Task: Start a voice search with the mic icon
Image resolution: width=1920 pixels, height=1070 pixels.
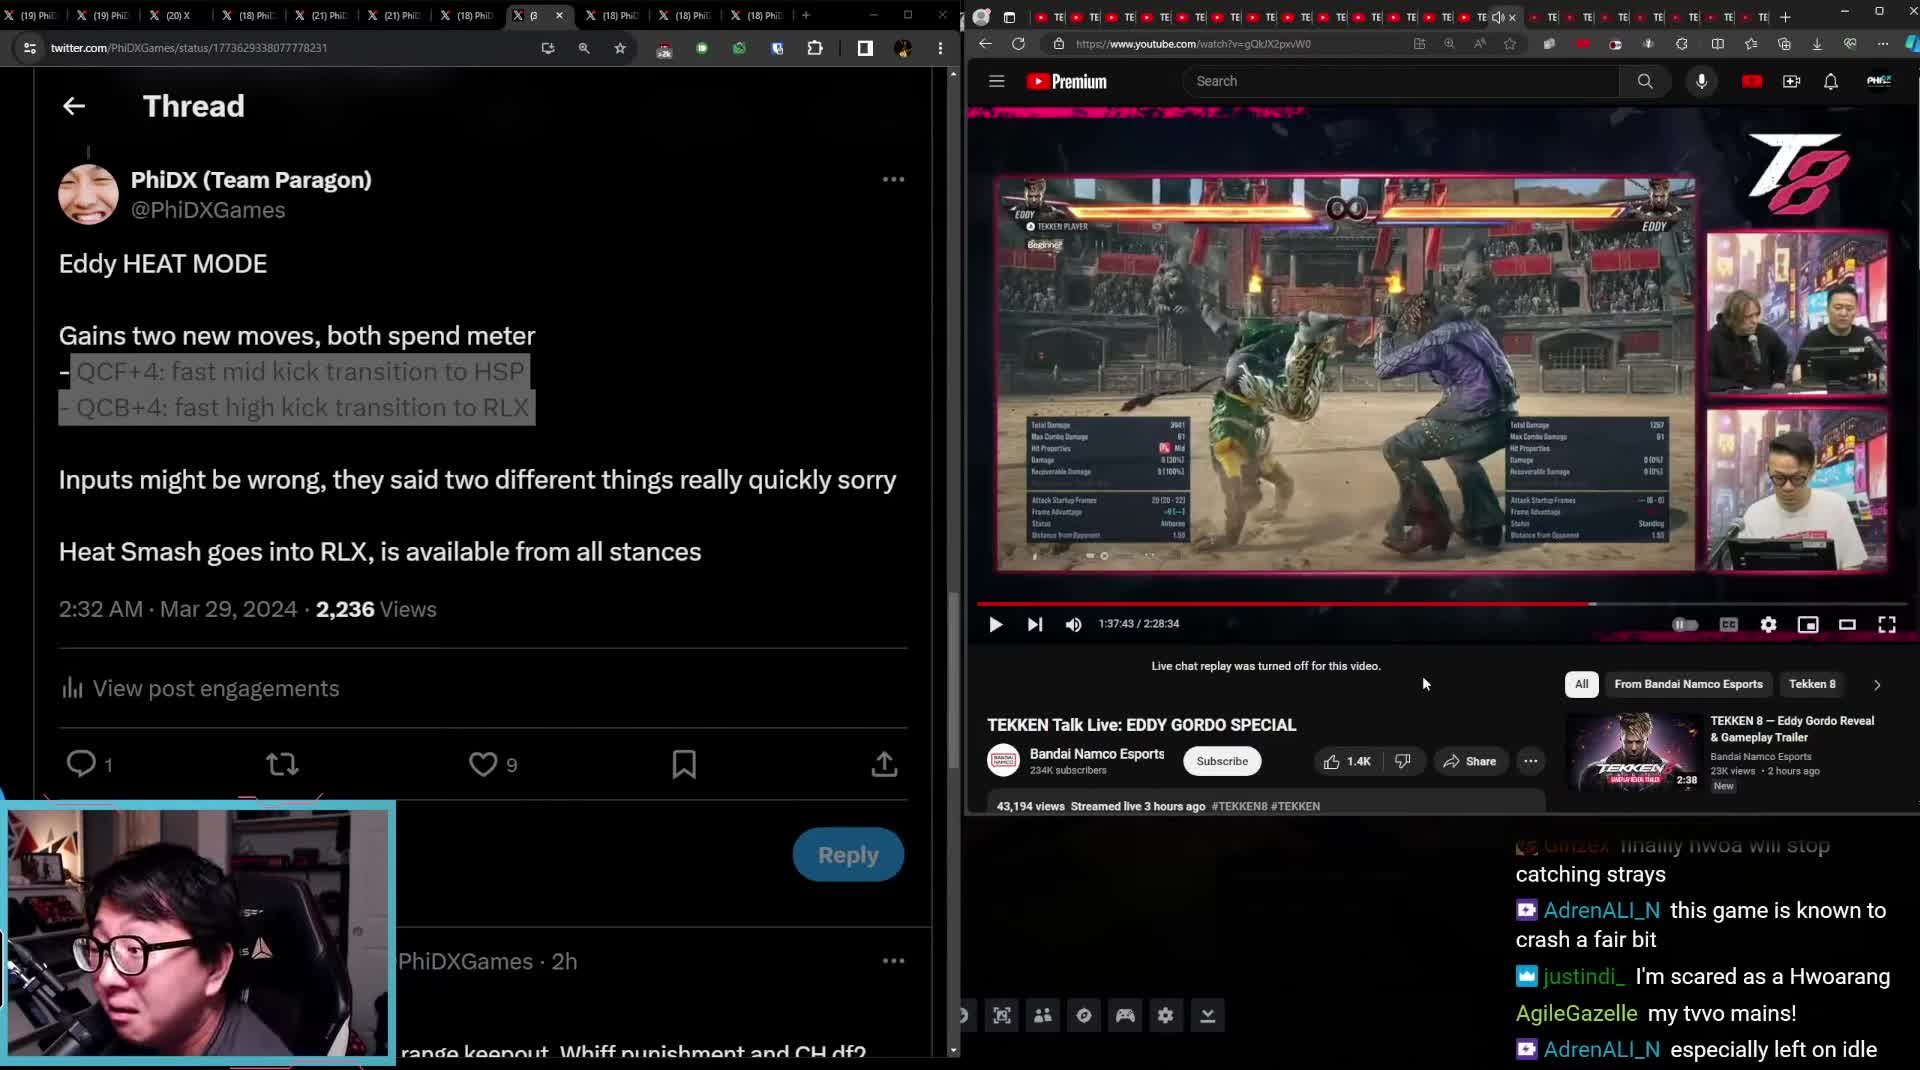Action: (x=1702, y=81)
